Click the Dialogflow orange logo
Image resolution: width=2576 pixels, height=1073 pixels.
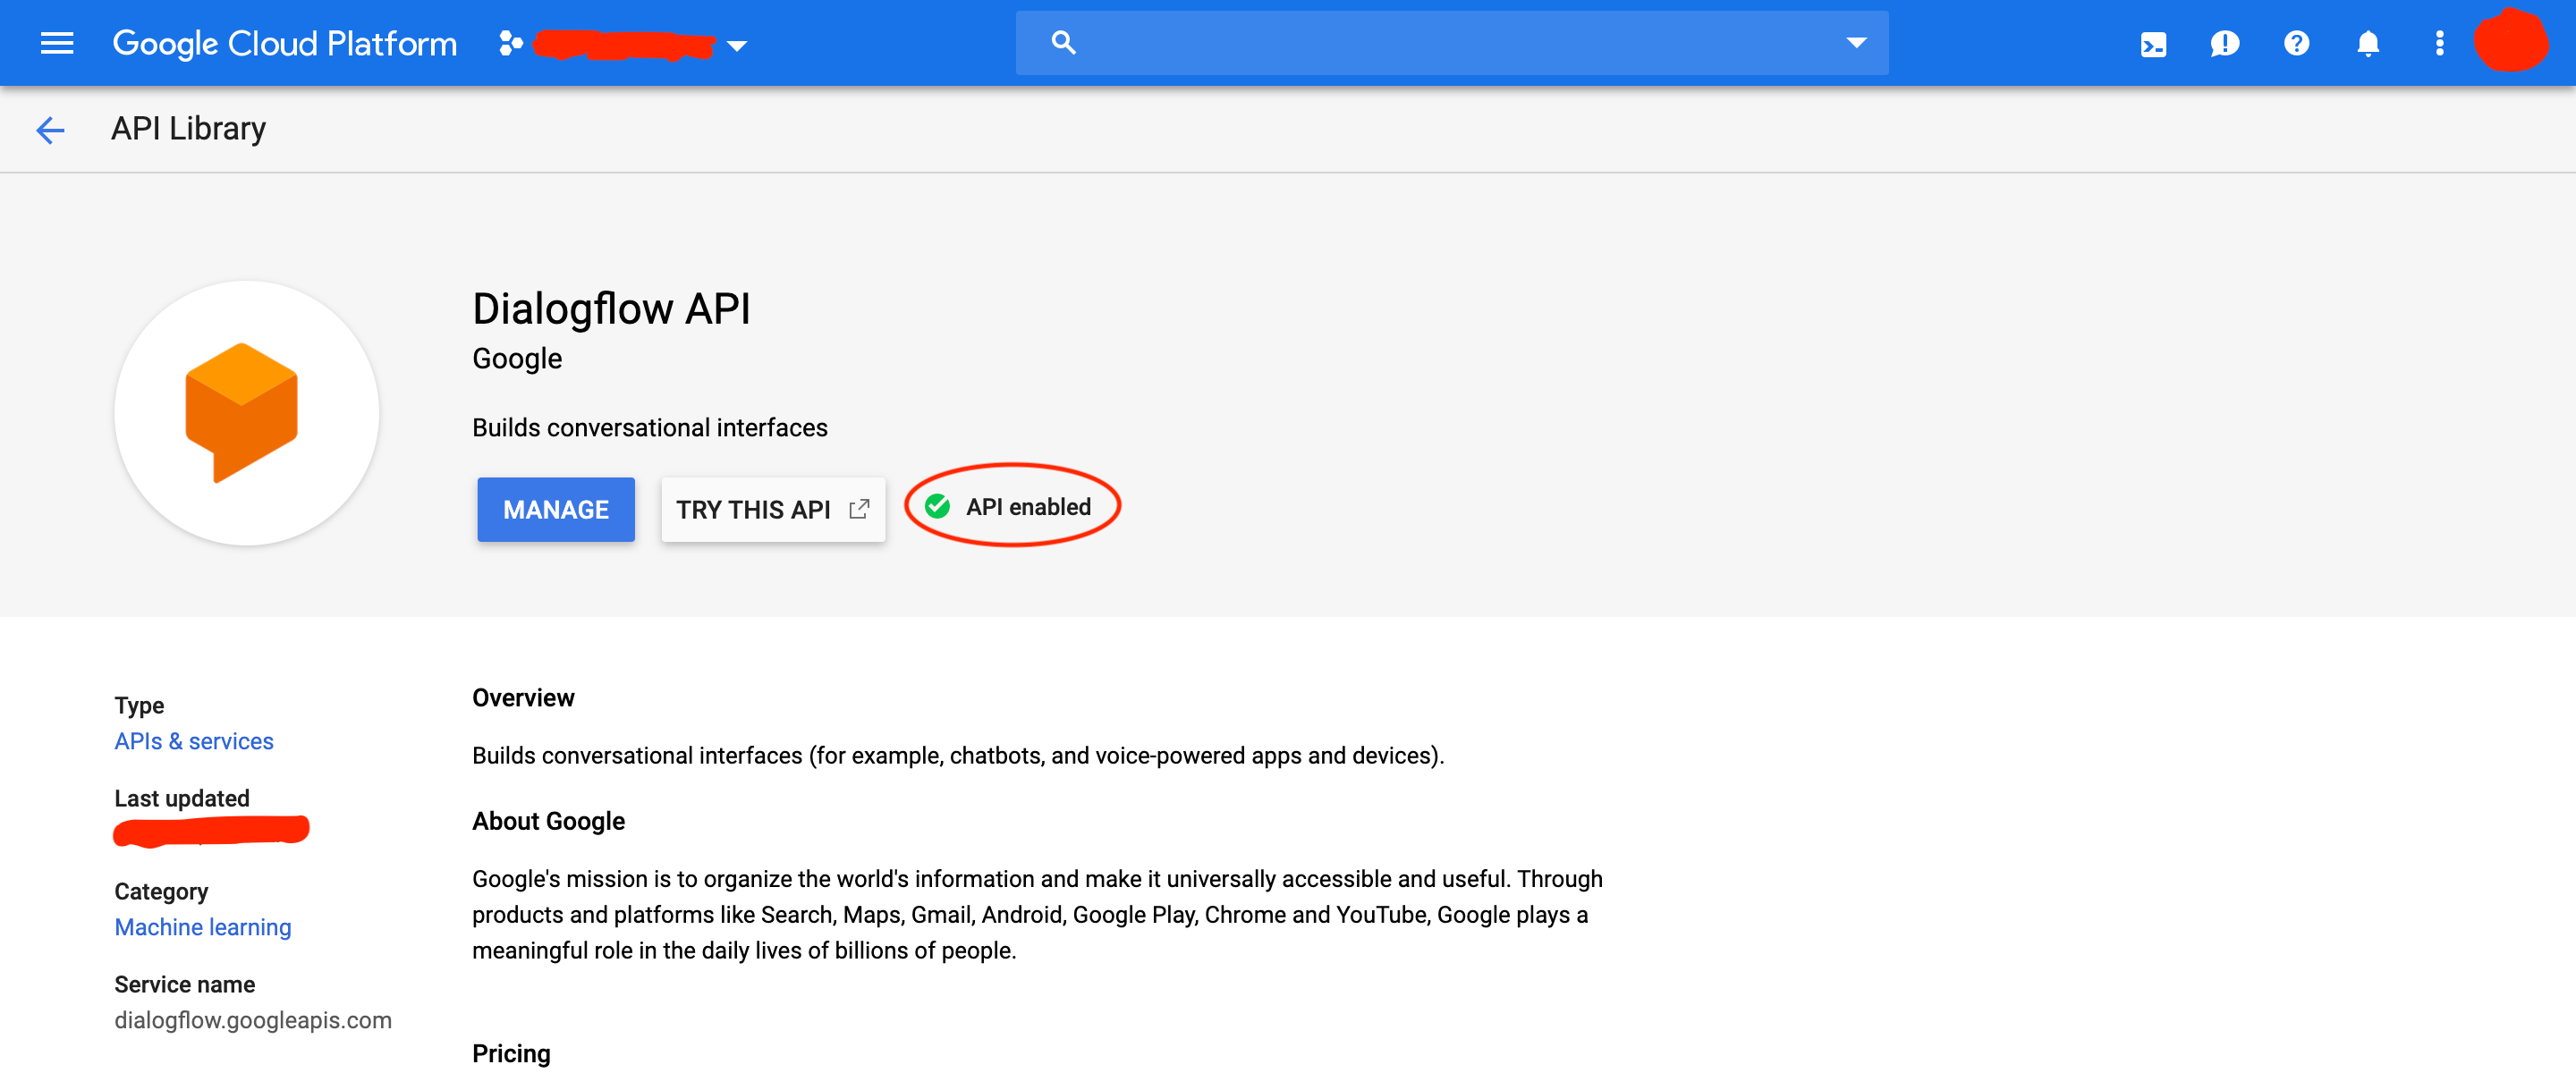coord(242,412)
